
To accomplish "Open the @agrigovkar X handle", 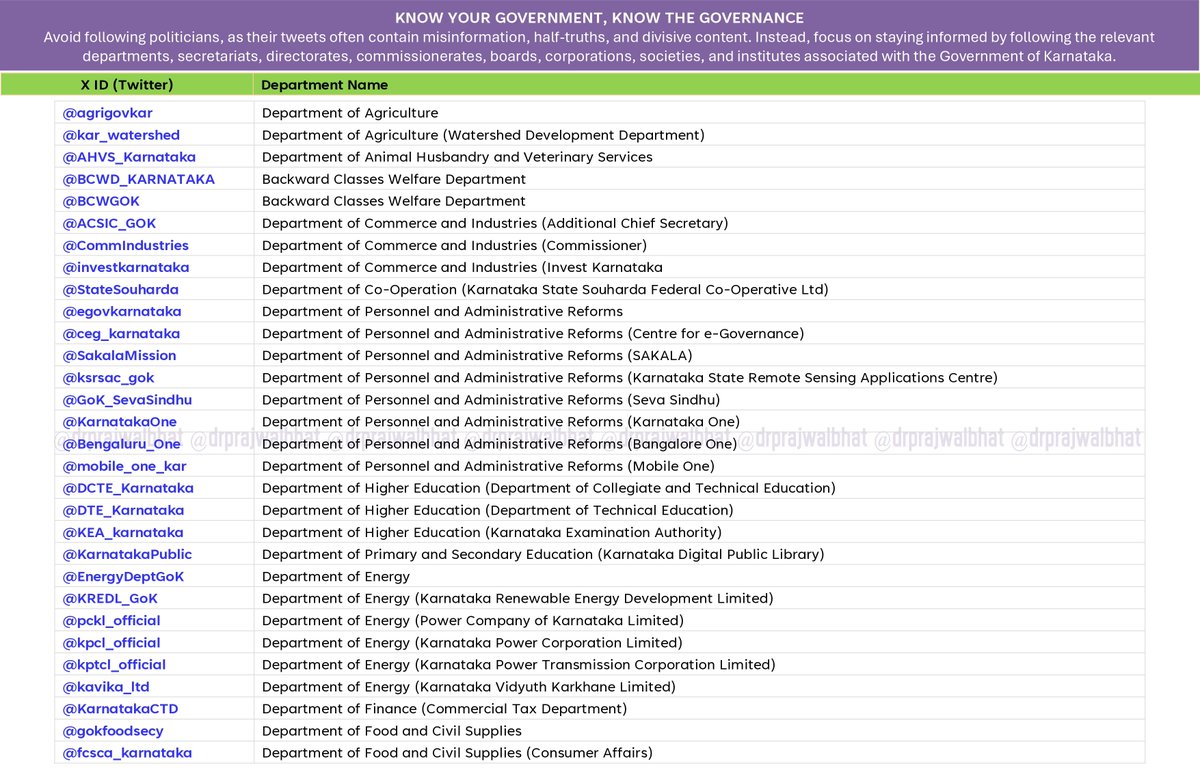I will click(107, 113).
